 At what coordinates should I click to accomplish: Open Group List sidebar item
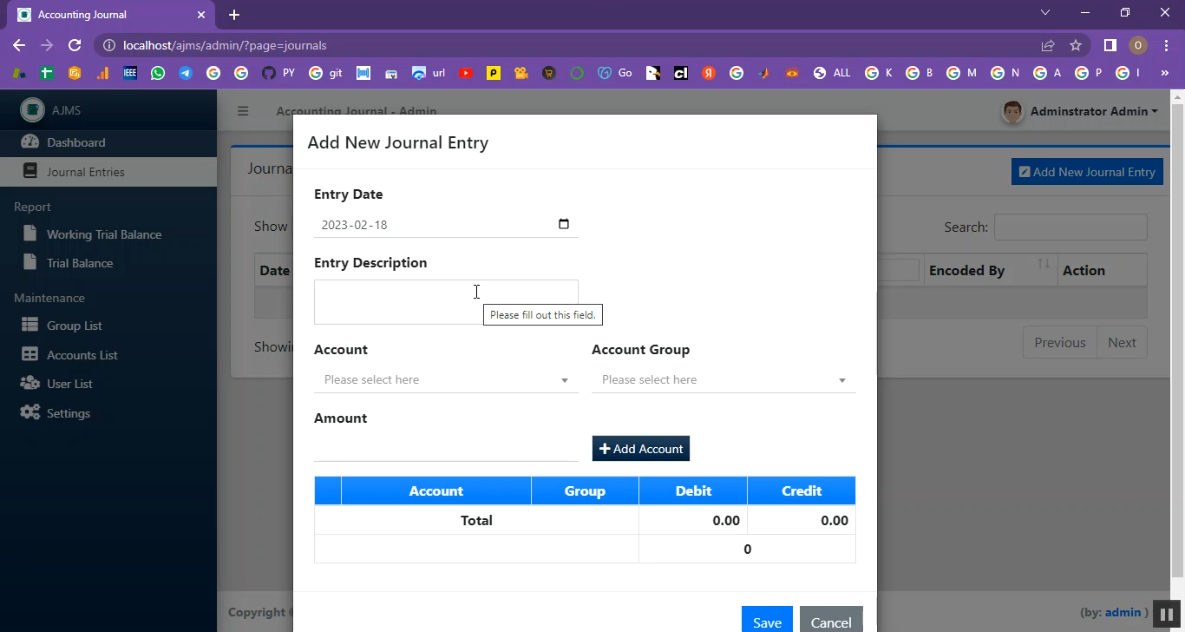point(73,326)
